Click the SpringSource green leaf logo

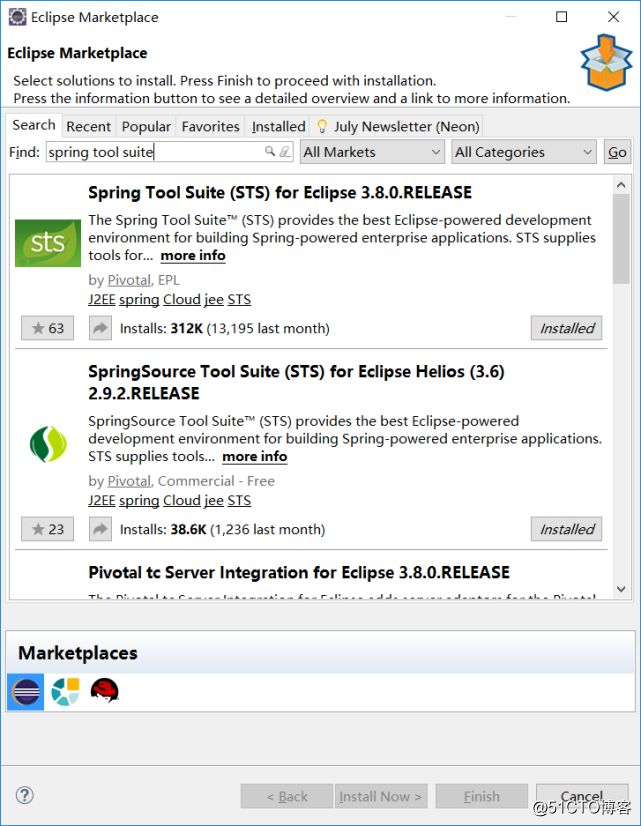48,444
